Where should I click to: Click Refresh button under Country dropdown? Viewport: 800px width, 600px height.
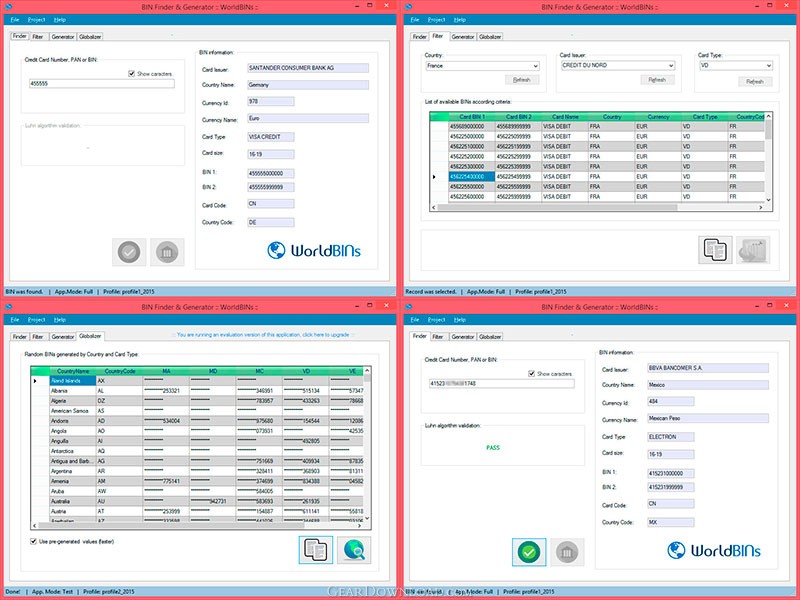click(522, 80)
